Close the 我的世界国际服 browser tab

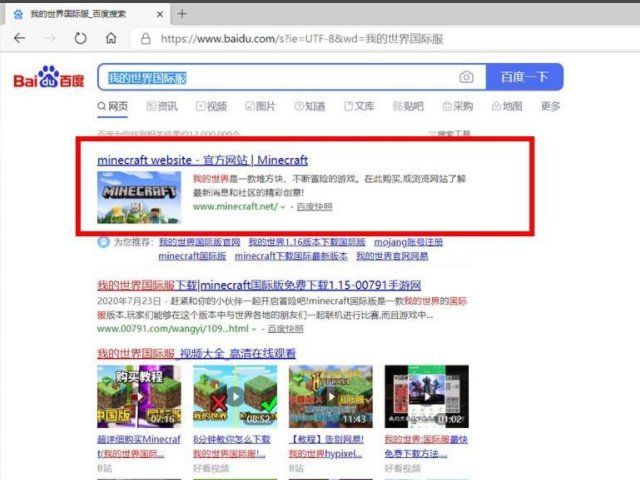(160, 14)
